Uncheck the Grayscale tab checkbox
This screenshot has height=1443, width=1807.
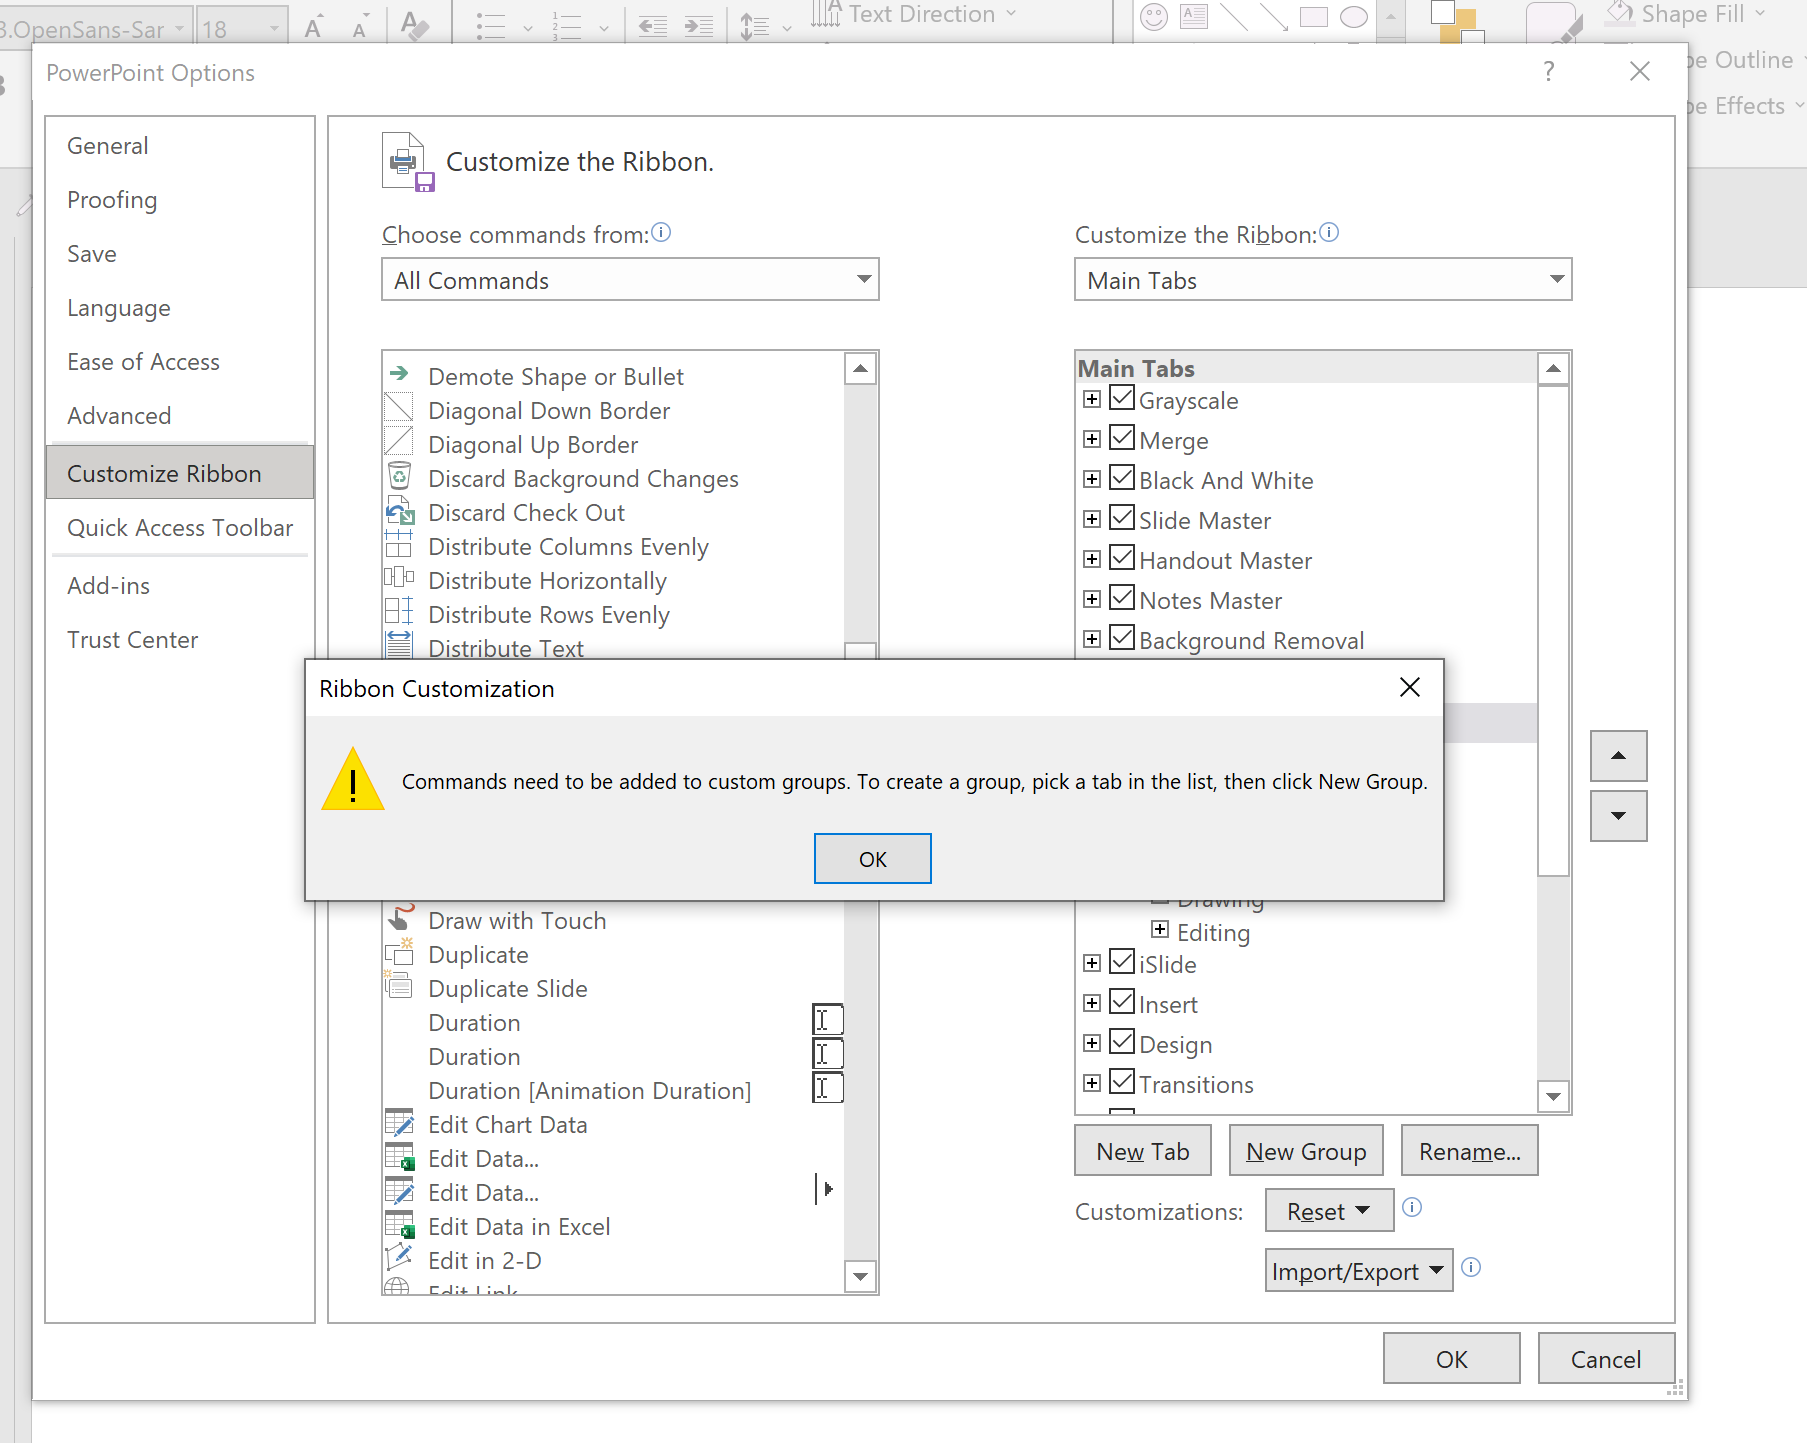point(1122,398)
